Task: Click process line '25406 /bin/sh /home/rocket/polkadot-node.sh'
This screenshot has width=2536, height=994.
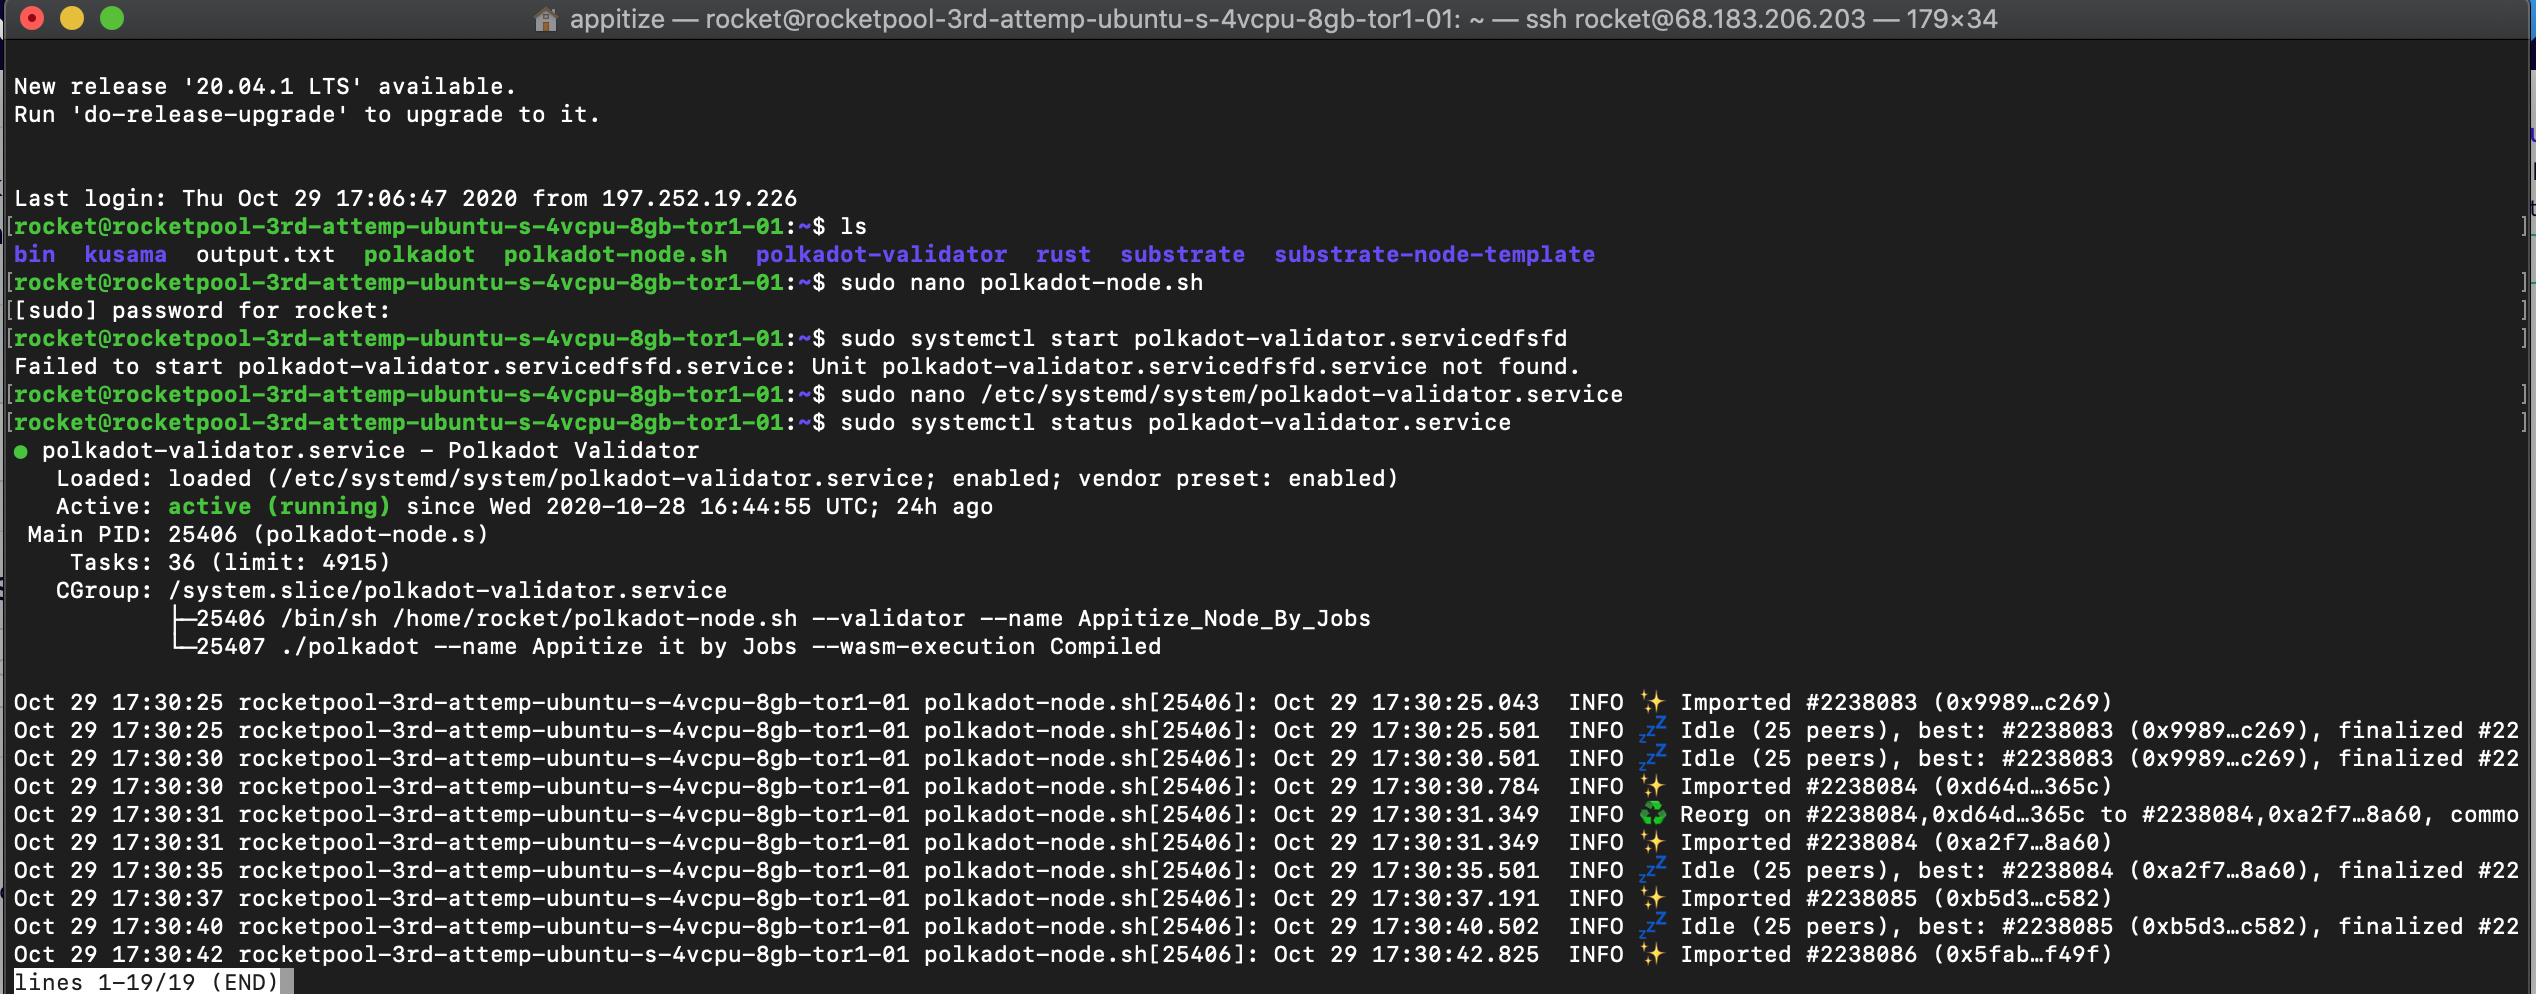Action: tap(783, 619)
